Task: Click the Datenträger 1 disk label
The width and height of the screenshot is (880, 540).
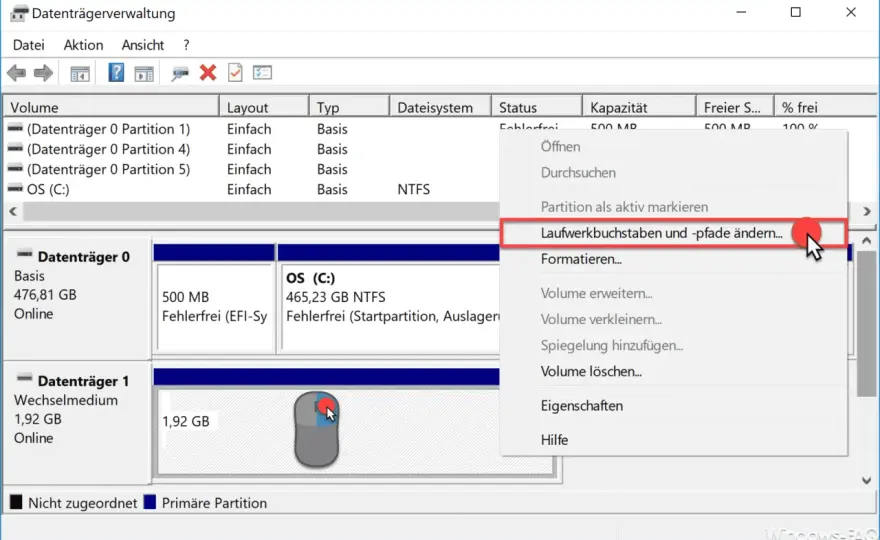Action: 84,381
